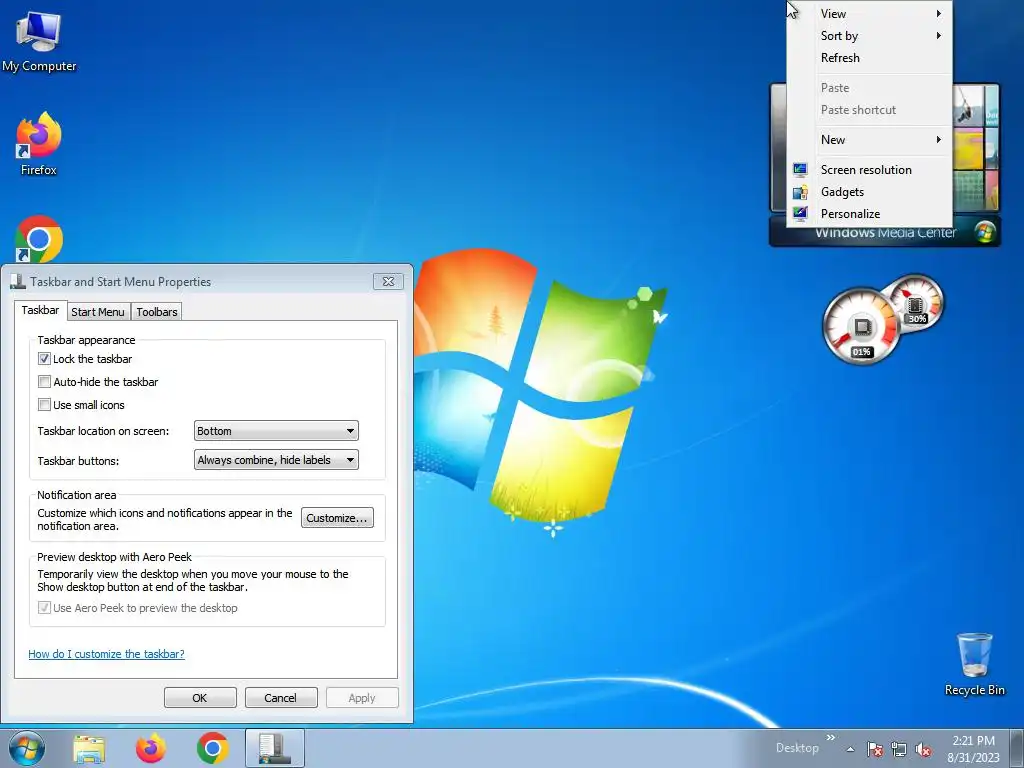
Task: Close the Taskbar Properties dialog
Action: (x=388, y=281)
